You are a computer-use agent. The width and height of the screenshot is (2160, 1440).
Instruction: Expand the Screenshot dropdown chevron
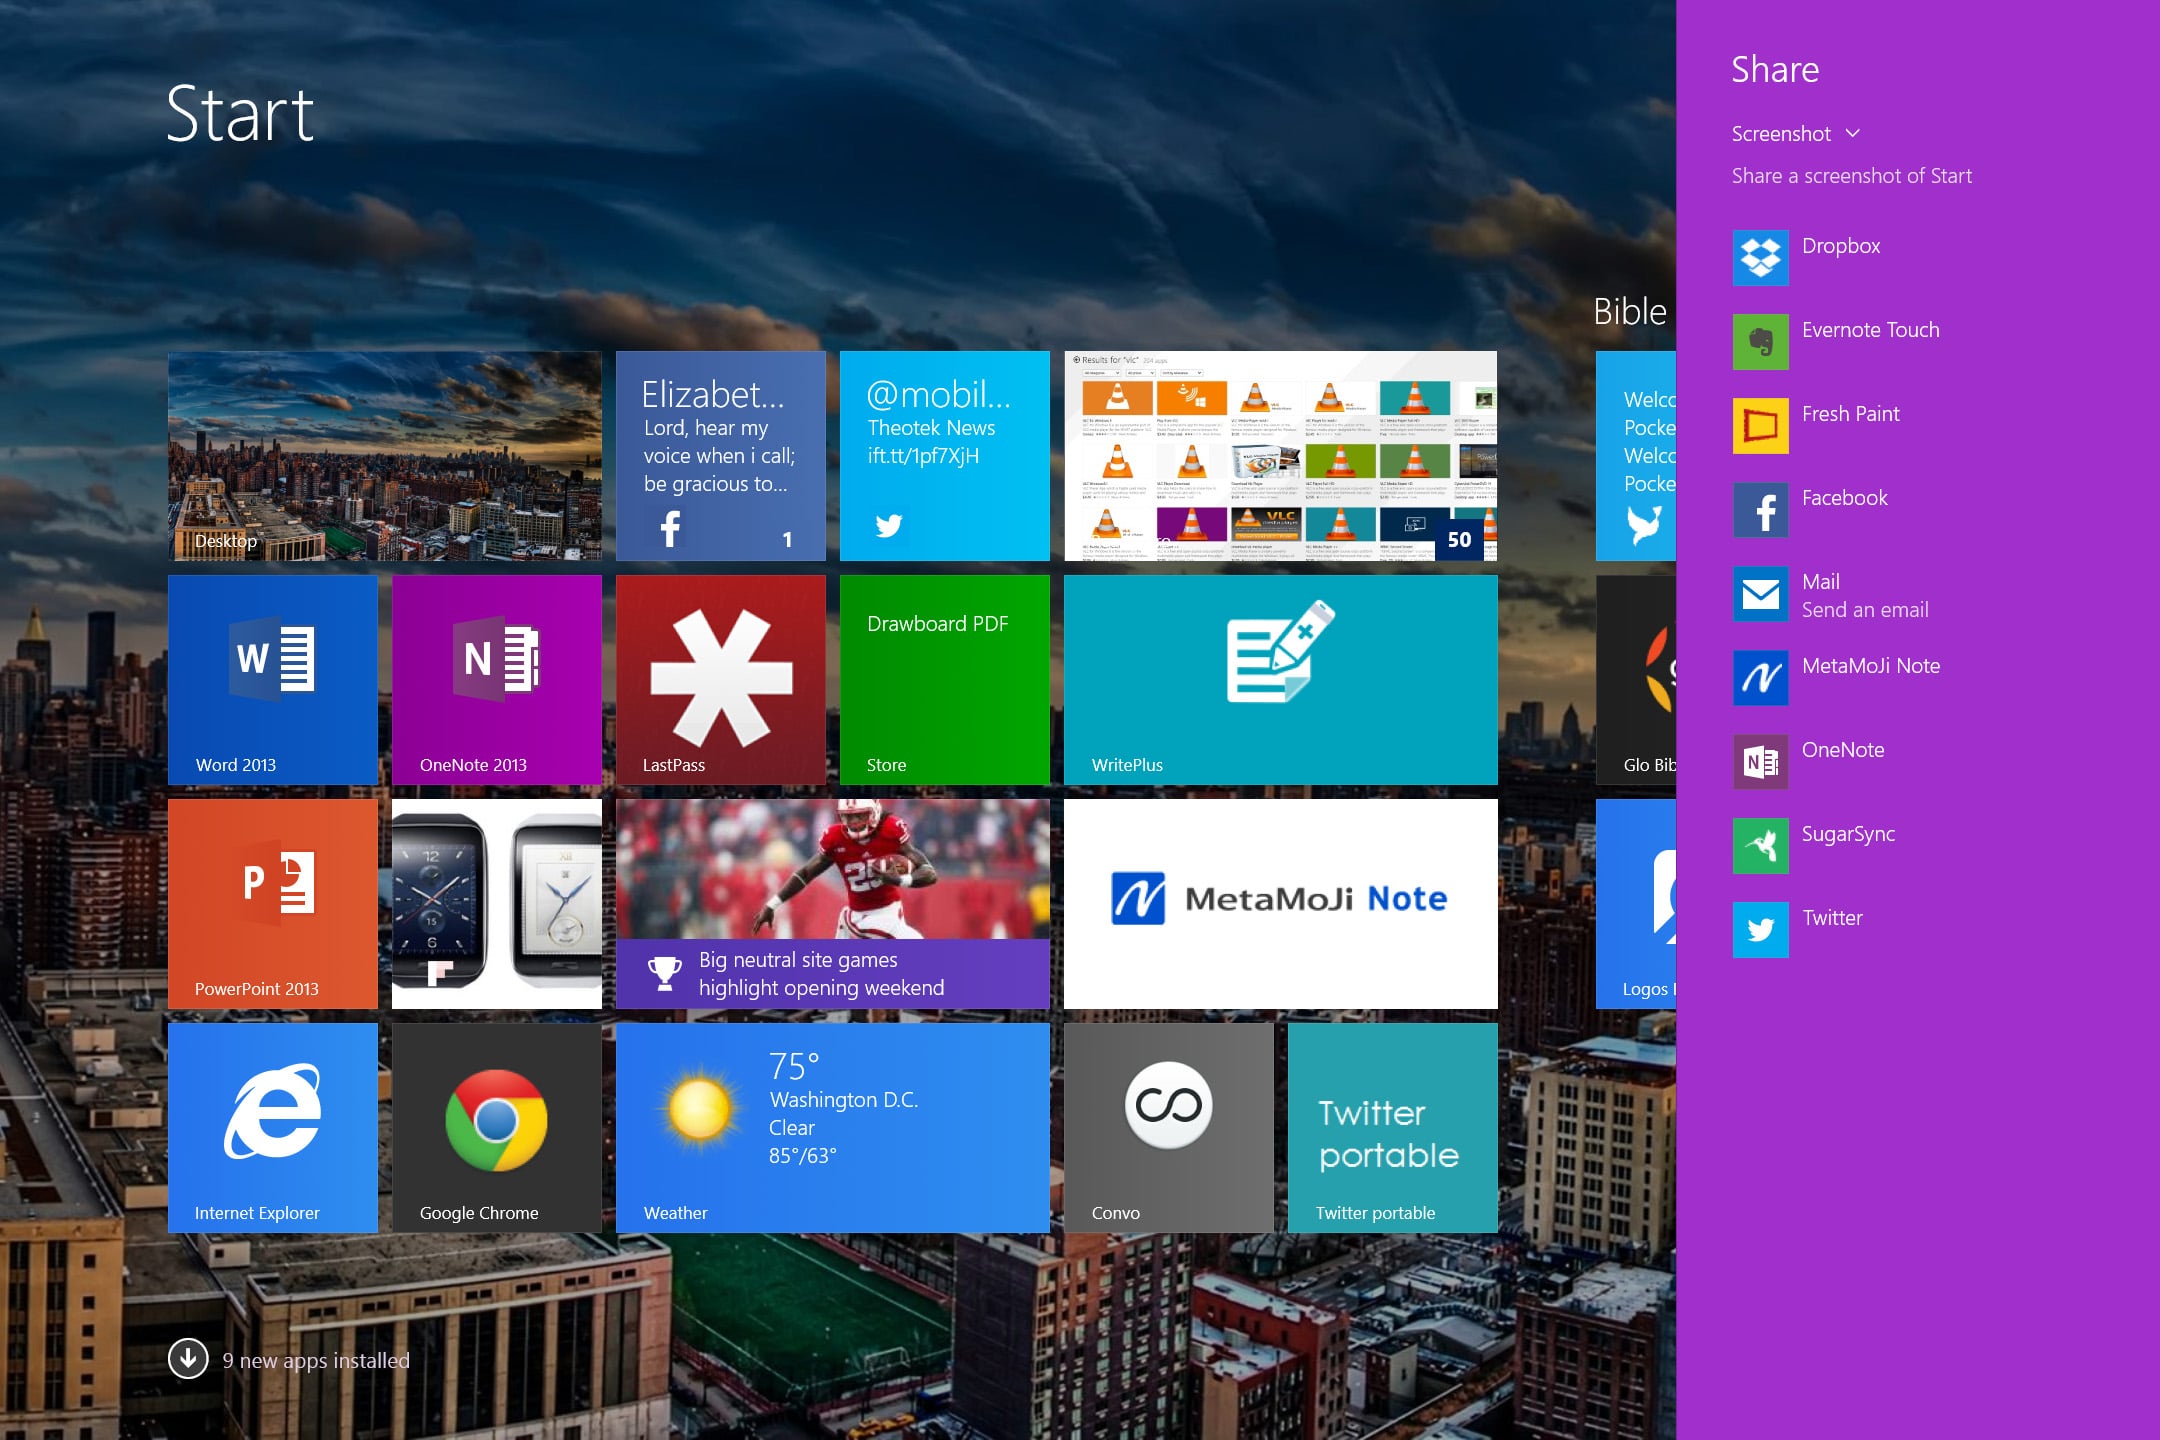[1852, 133]
